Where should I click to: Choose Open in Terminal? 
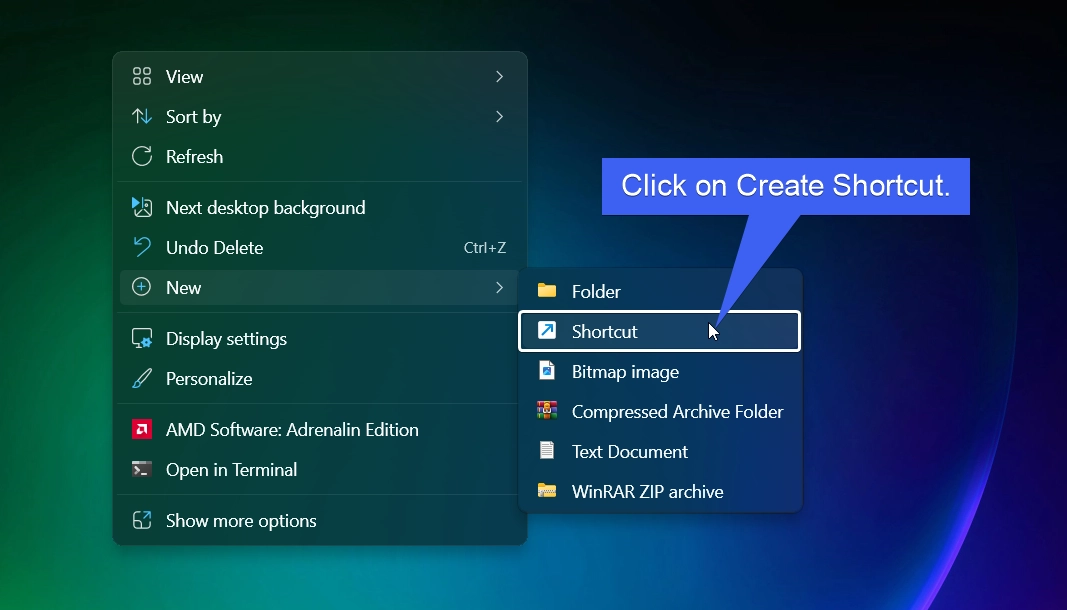pyautogui.click(x=319, y=470)
